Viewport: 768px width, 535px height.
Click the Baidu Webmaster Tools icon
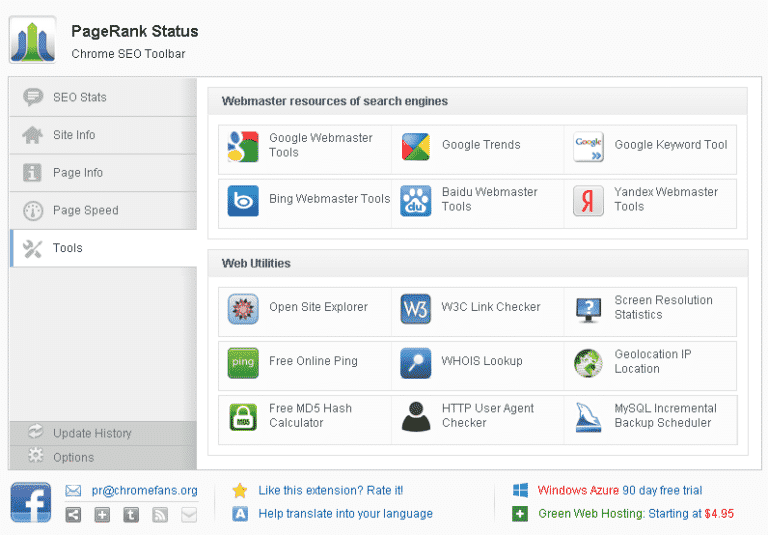pos(416,200)
